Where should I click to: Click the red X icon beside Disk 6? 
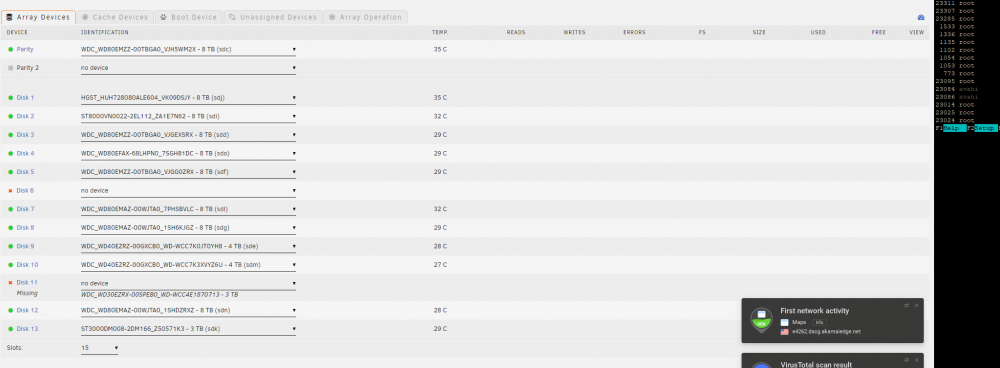(x=10, y=191)
